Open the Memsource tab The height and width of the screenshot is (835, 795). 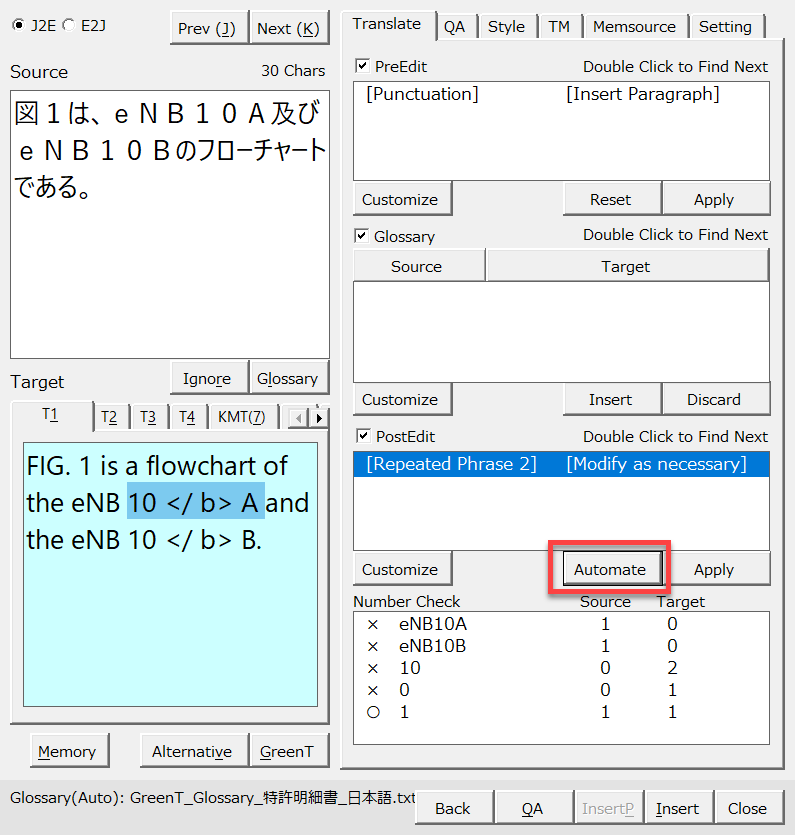pyautogui.click(x=634, y=27)
